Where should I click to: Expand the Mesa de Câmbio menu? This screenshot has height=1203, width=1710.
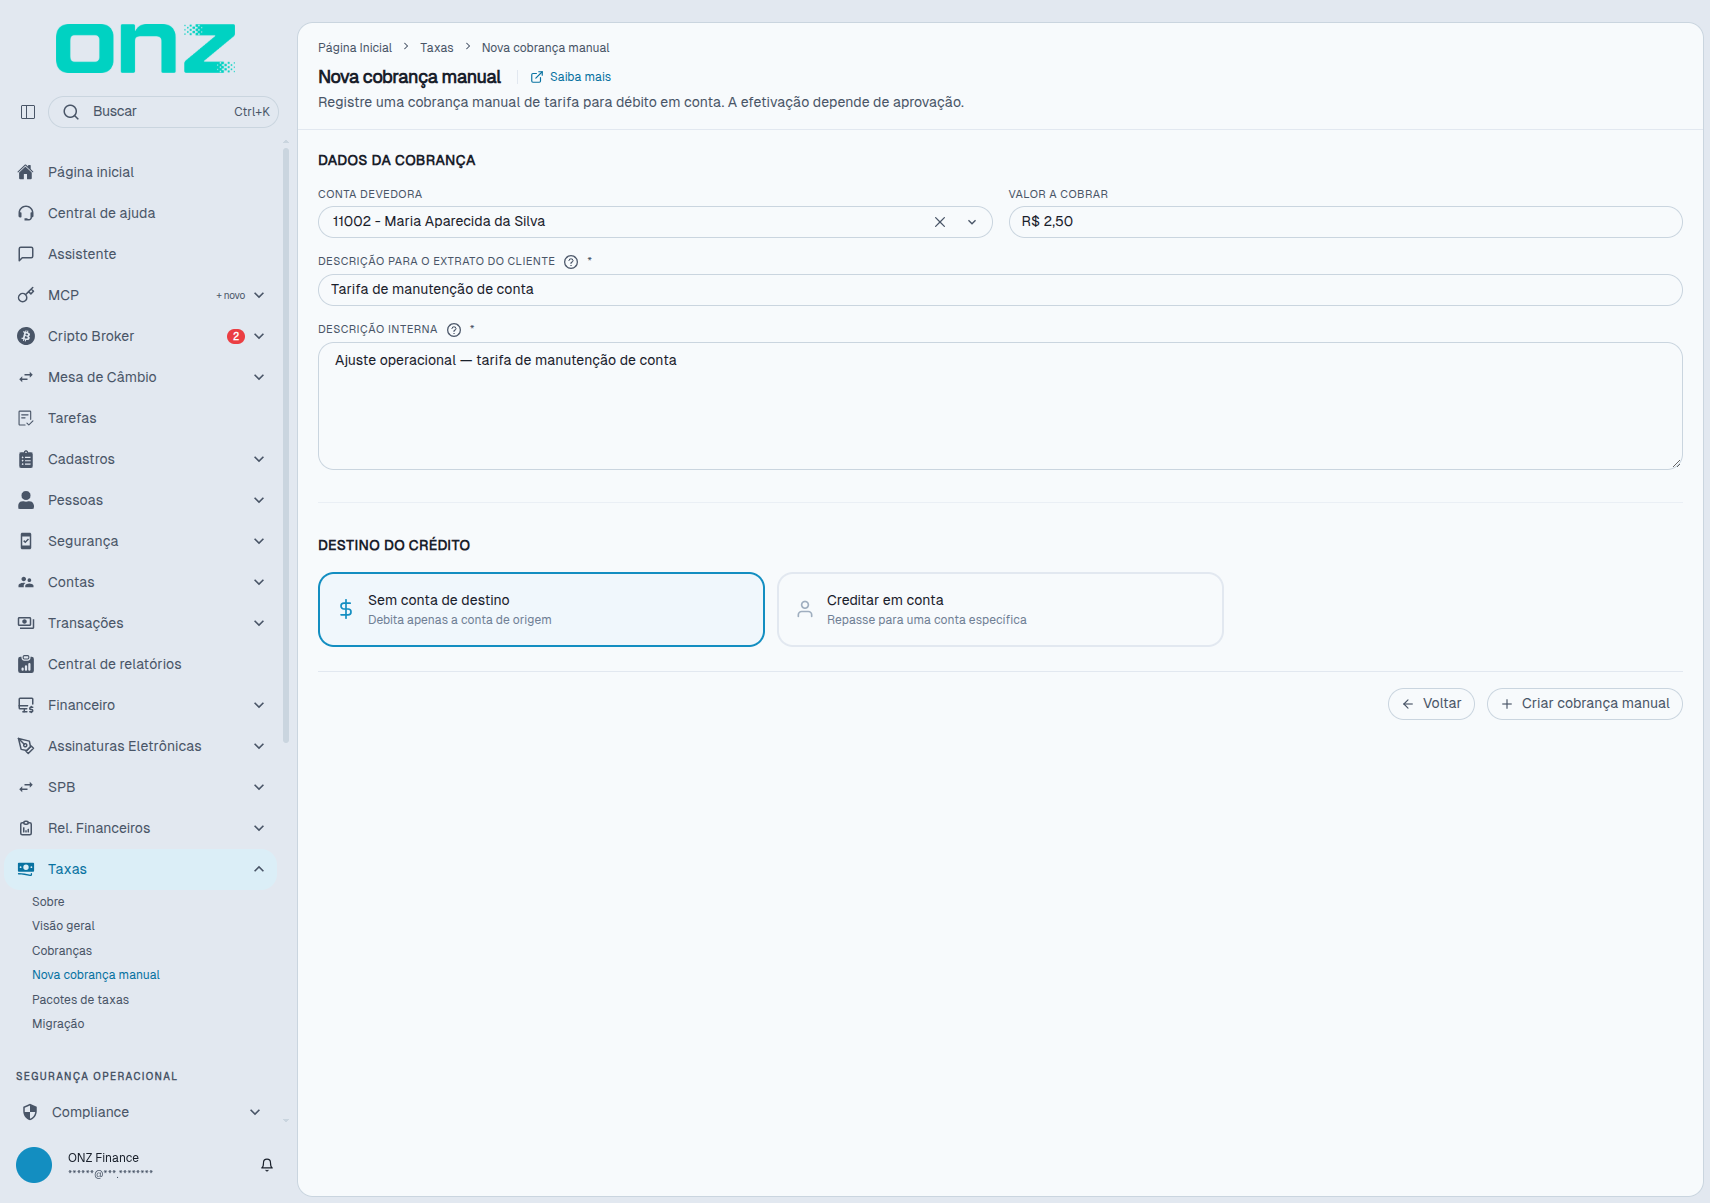point(259,377)
